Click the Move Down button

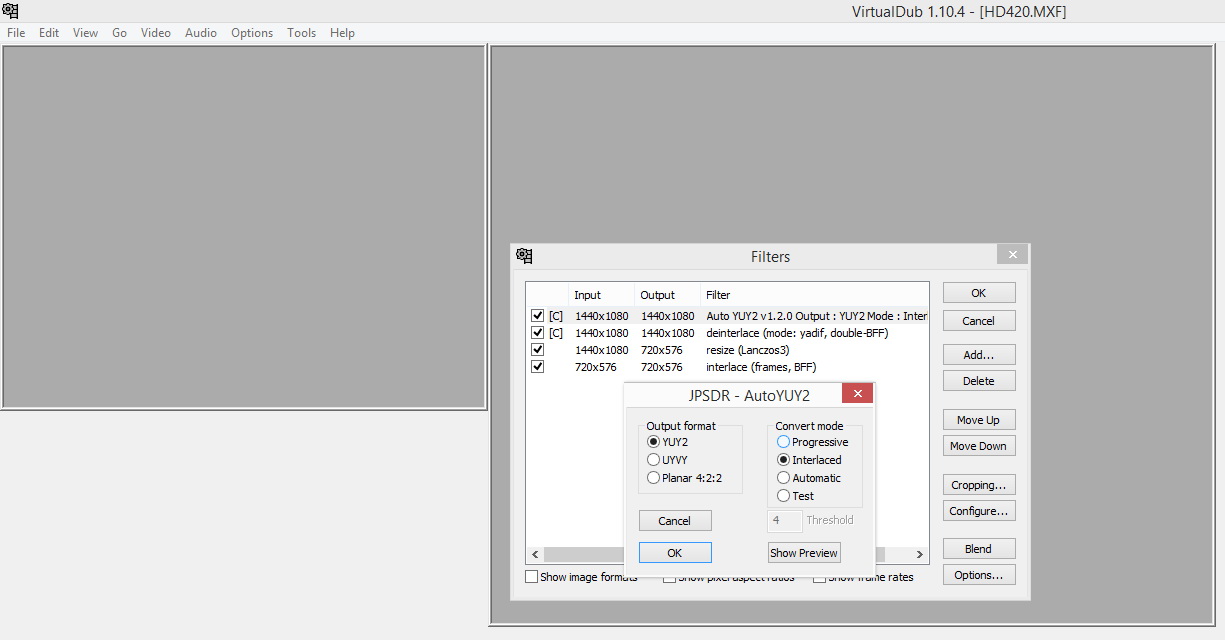coord(979,446)
